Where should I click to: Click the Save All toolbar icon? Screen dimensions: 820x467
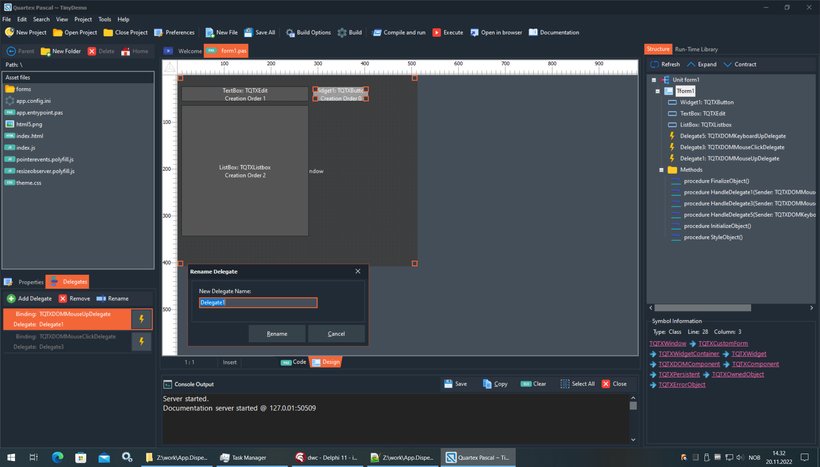[248, 32]
